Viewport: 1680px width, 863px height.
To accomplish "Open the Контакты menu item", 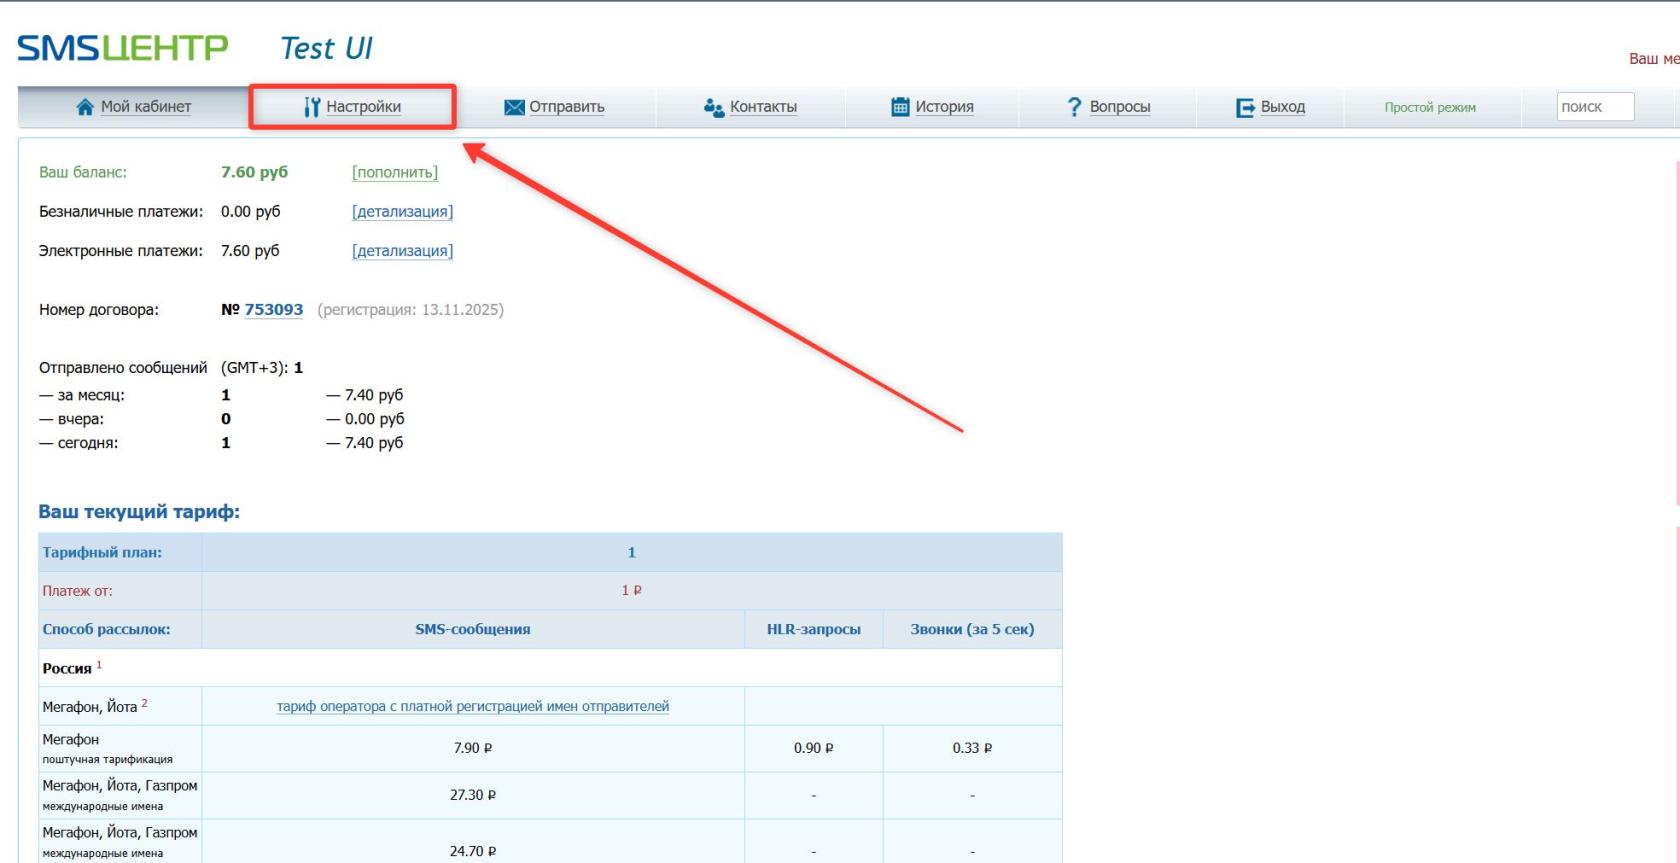I will coord(763,107).
